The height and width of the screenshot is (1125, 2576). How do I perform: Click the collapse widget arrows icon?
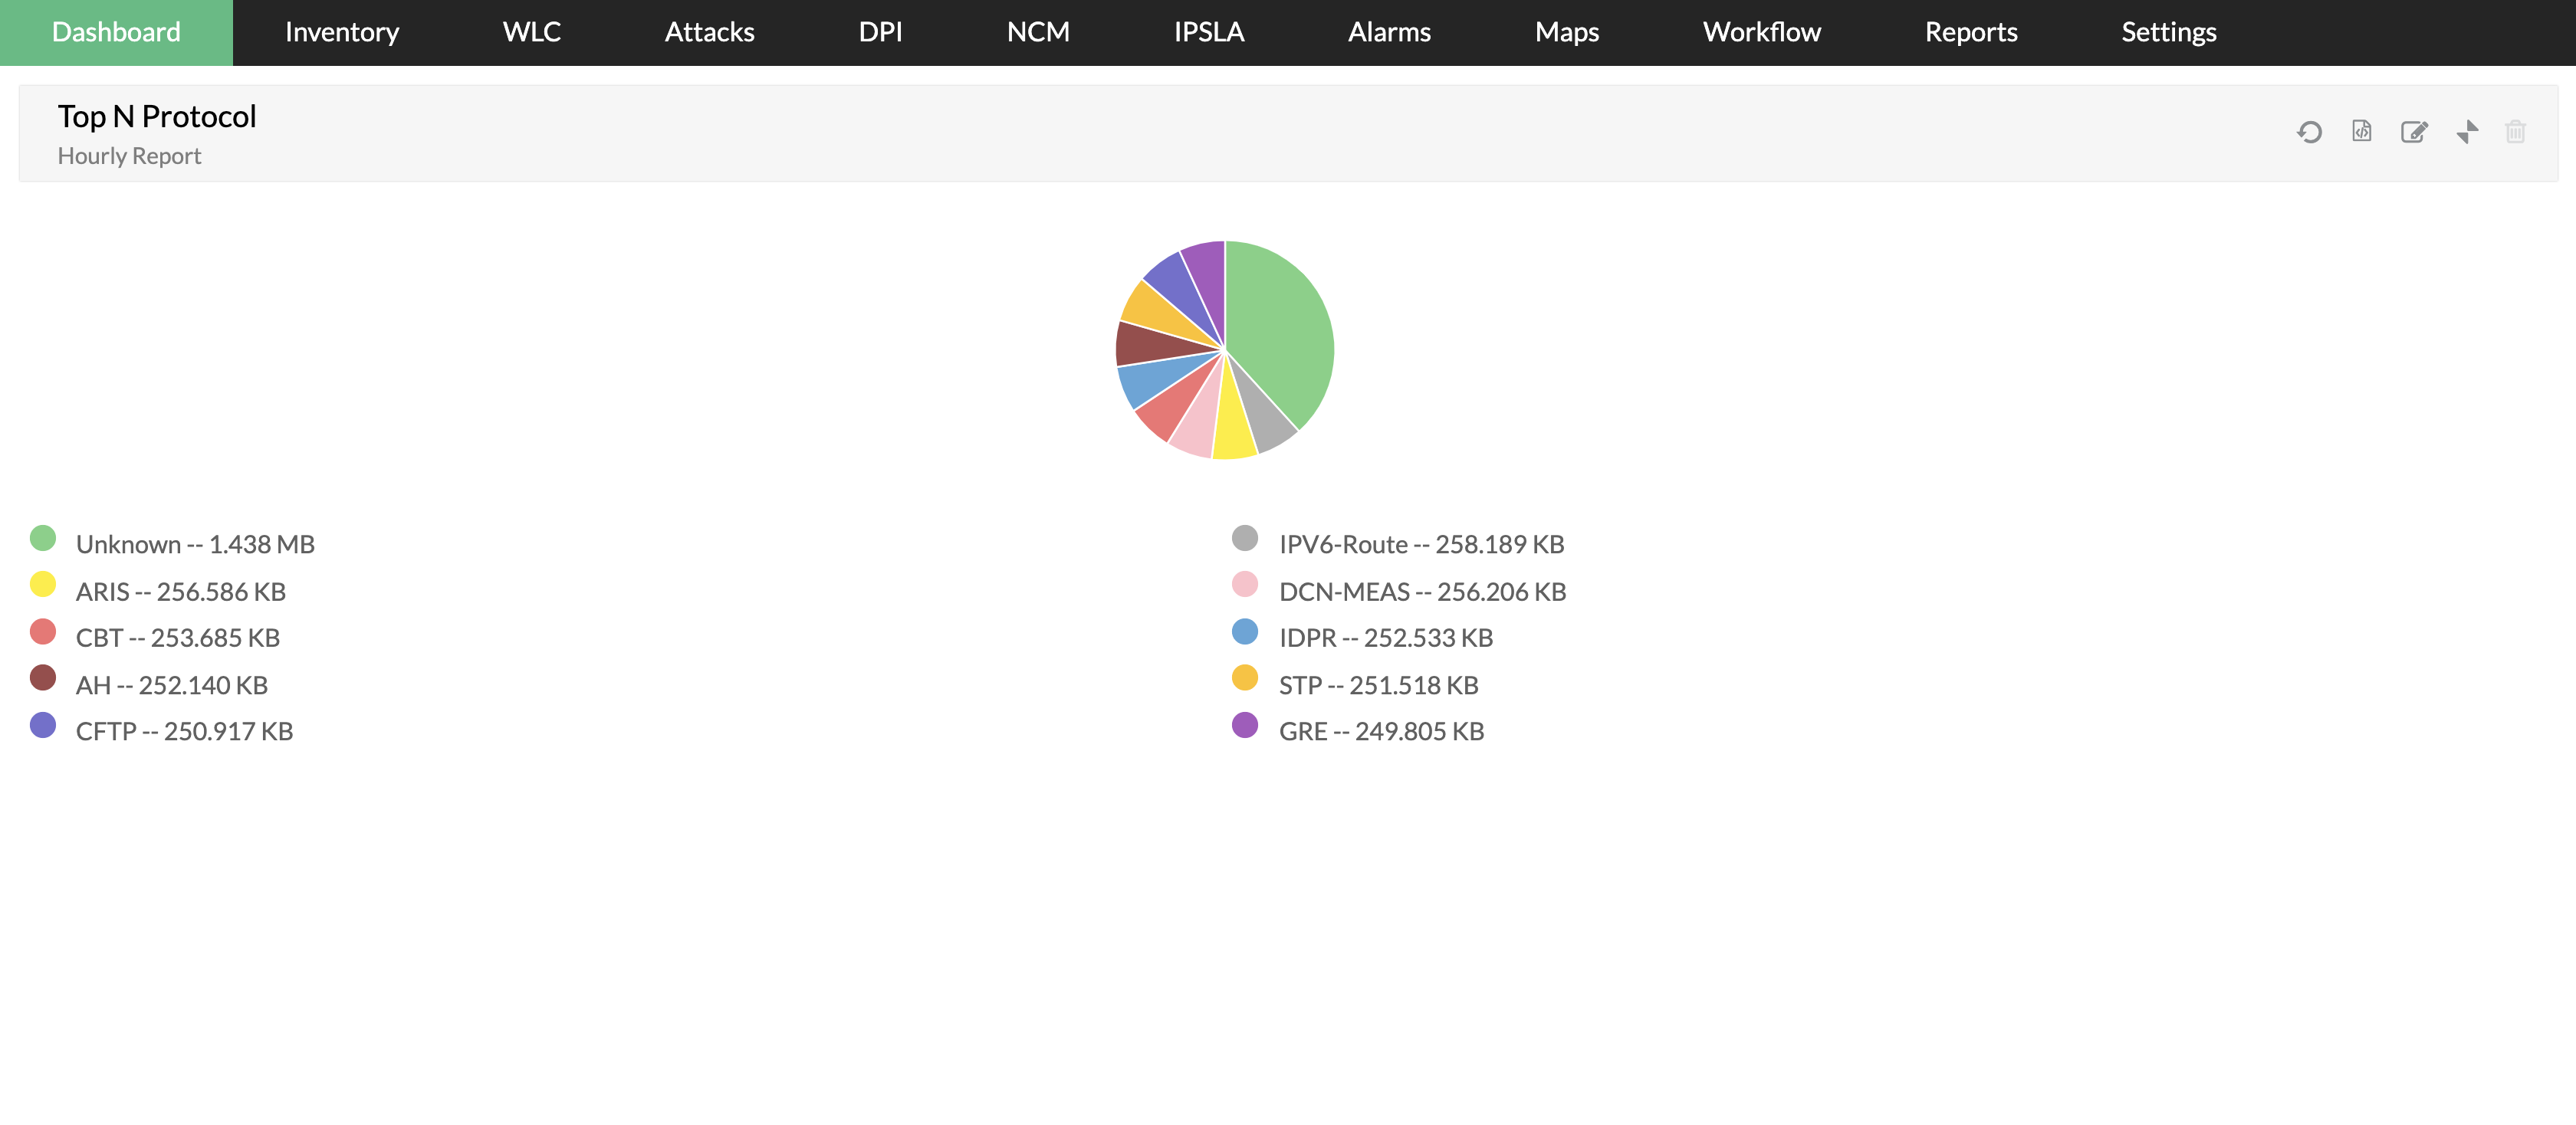pos(2467,132)
